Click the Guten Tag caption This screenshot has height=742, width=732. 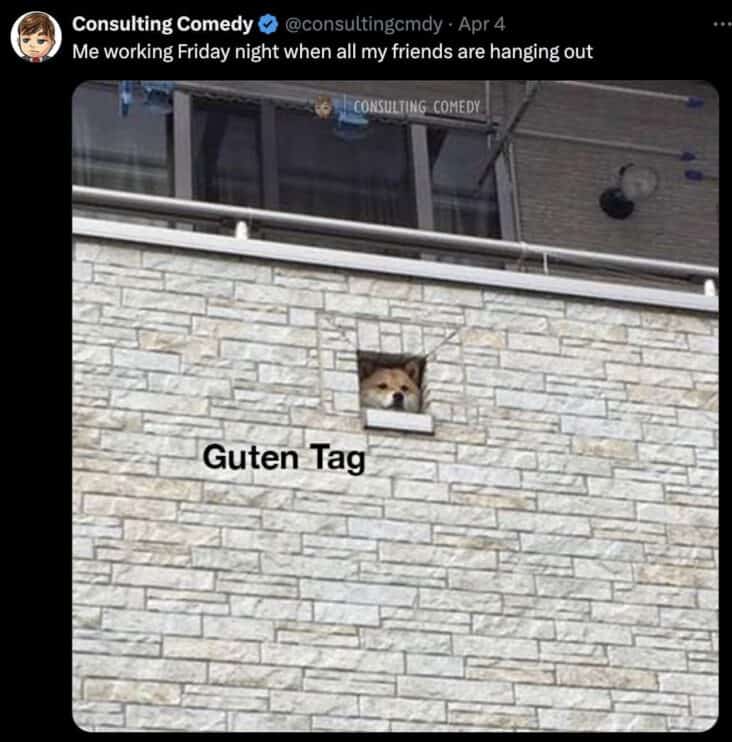point(284,458)
